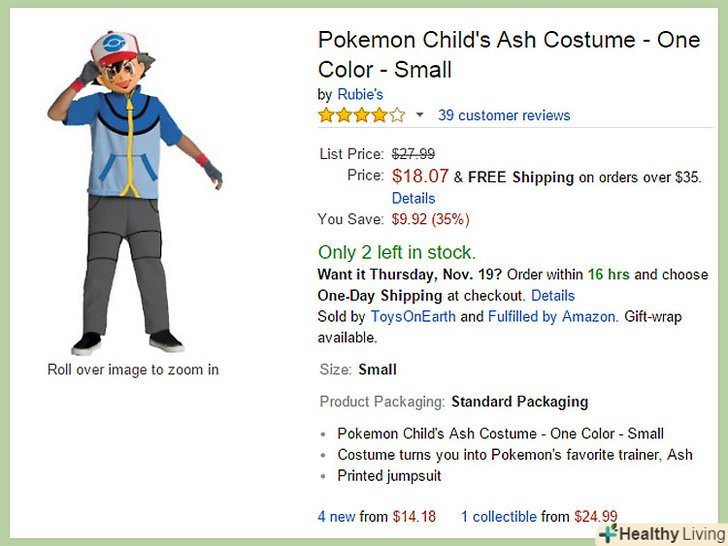The image size is (728, 546).
Task: Click the Roll over image to zoom text
Action: (133, 370)
